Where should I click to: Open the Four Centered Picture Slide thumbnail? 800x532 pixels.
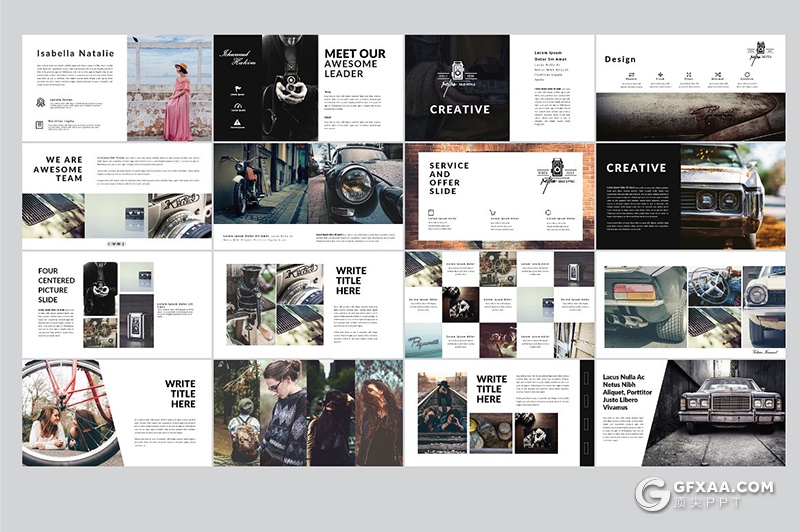[x=117, y=305]
